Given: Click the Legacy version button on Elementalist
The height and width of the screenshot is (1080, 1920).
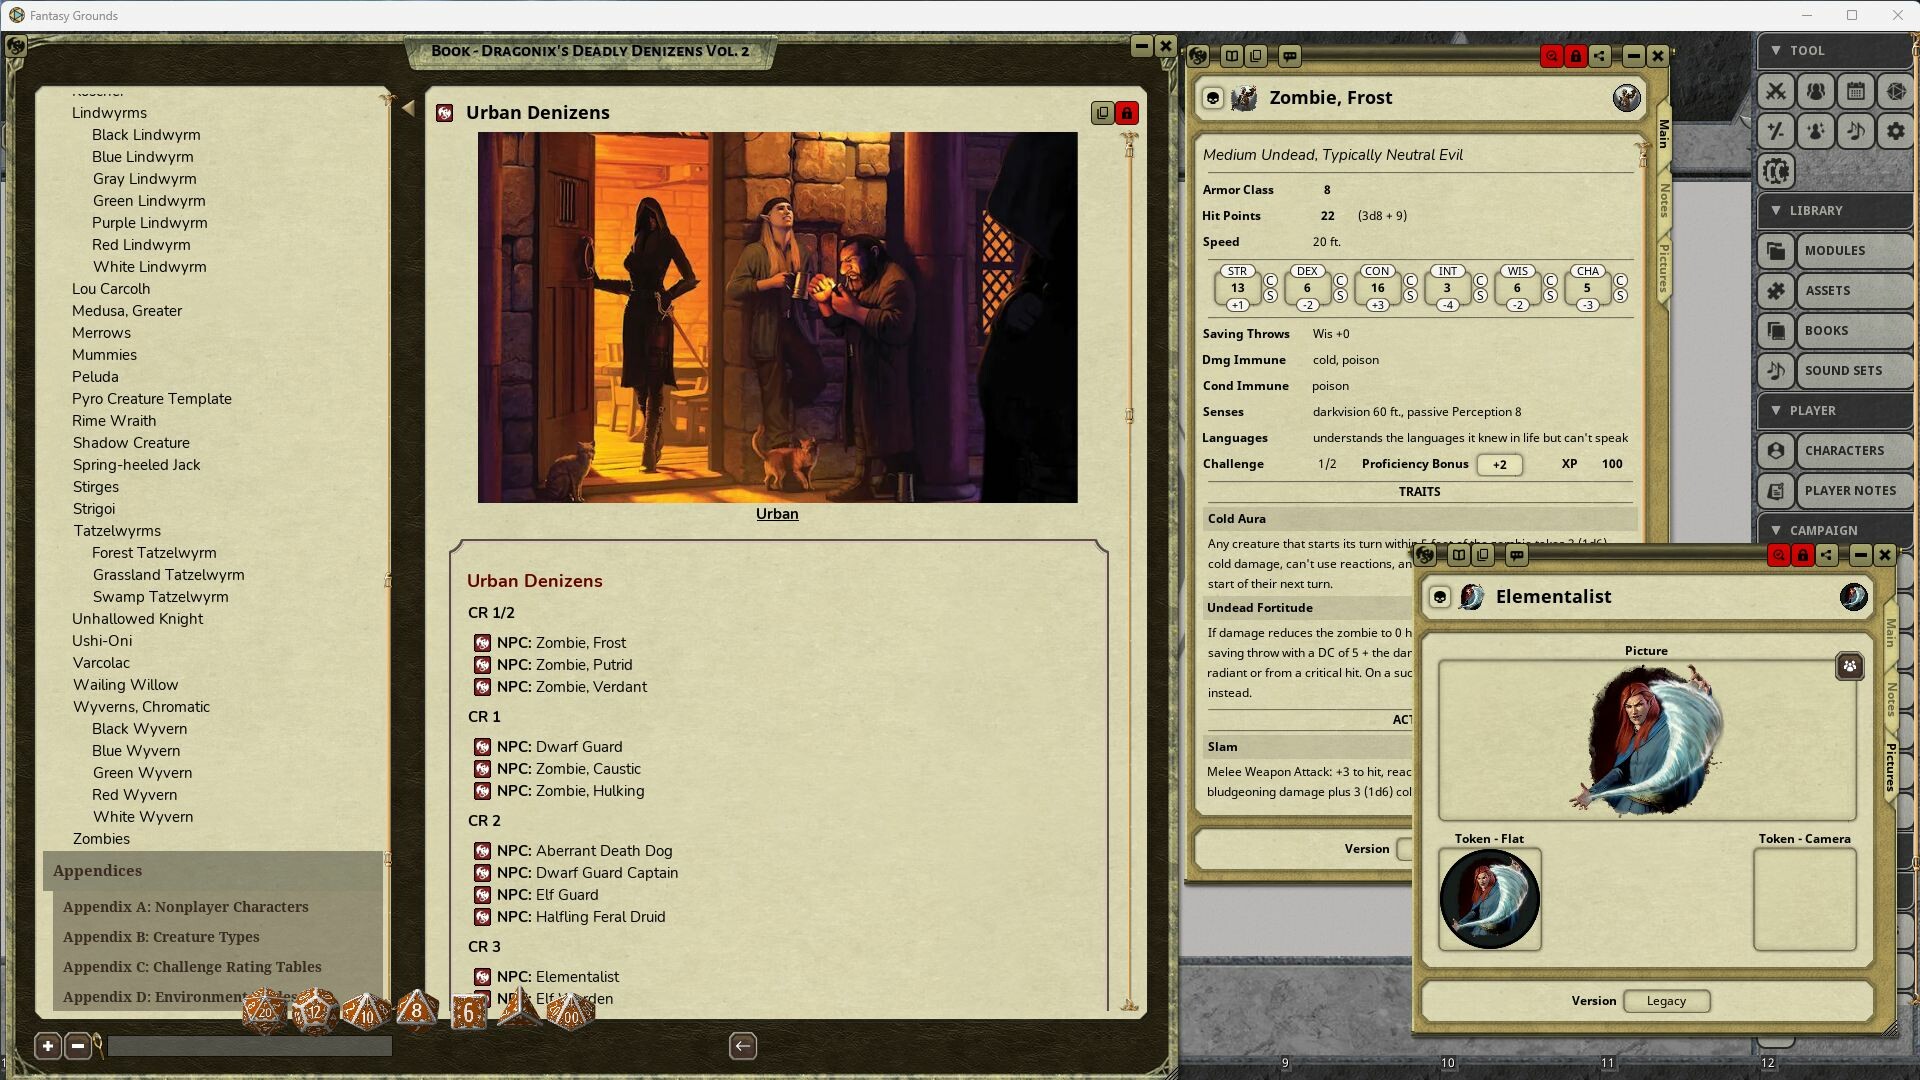Looking at the screenshot, I should tap(1667, 1001).
